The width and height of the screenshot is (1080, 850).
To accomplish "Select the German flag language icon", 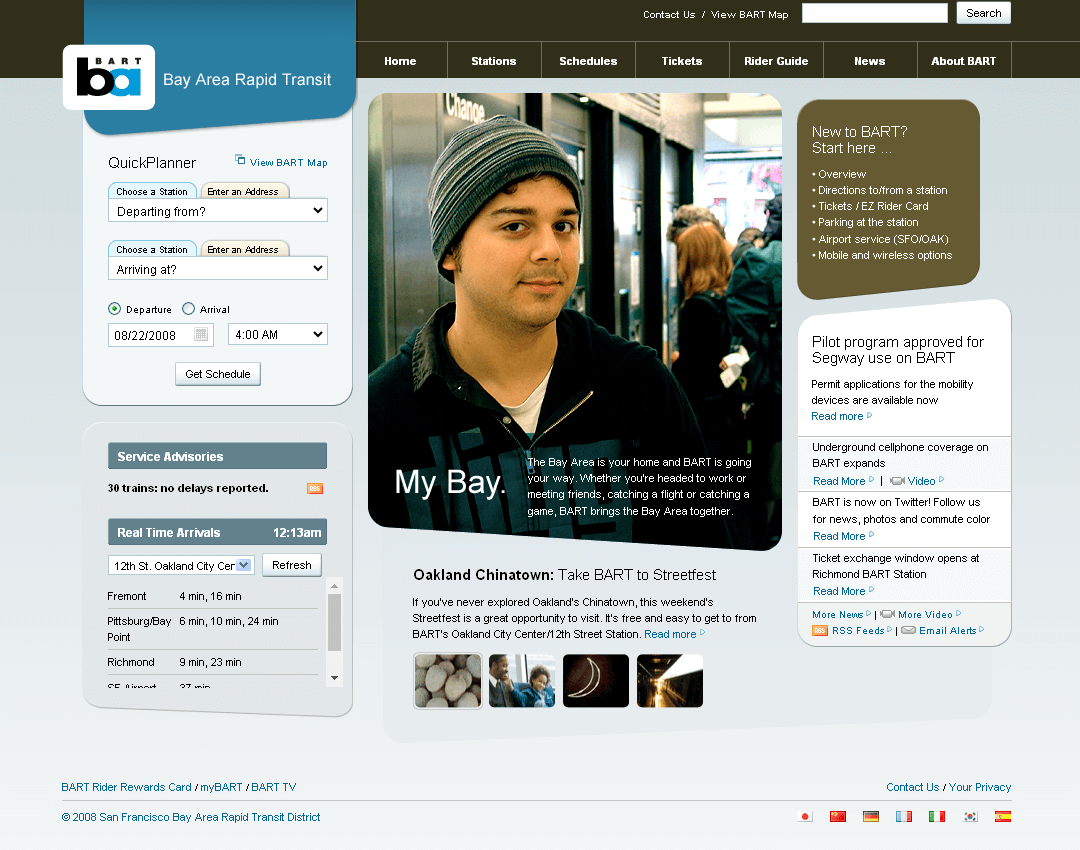I will (x=871, y=816).
